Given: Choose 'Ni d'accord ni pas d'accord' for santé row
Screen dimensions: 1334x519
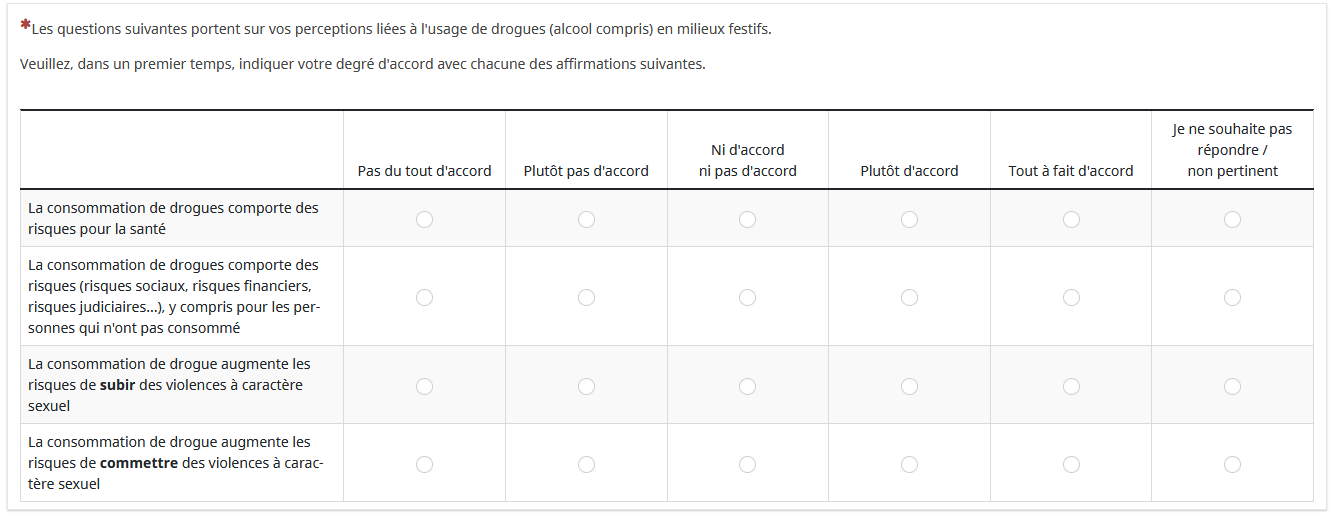Looking at the screenshot, I should (x=747, y=219).
